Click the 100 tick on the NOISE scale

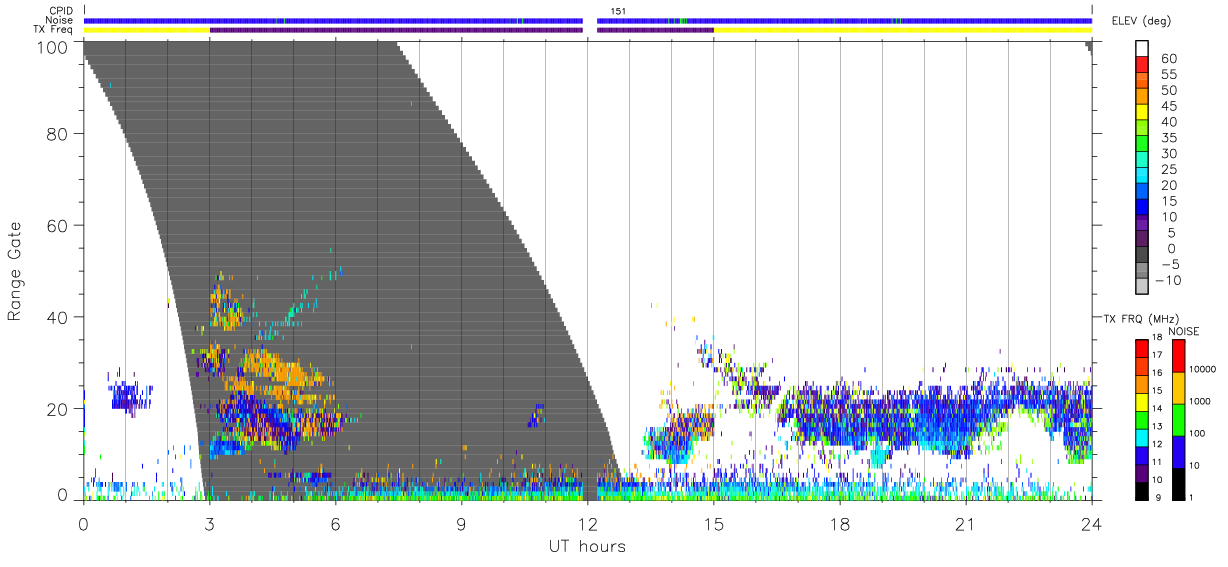1197,434
